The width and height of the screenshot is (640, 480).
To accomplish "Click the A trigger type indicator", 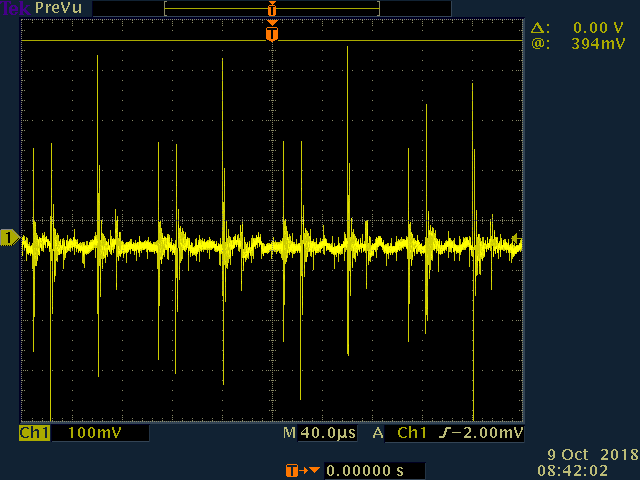I will pyautogui.click(x=378, y=433).
